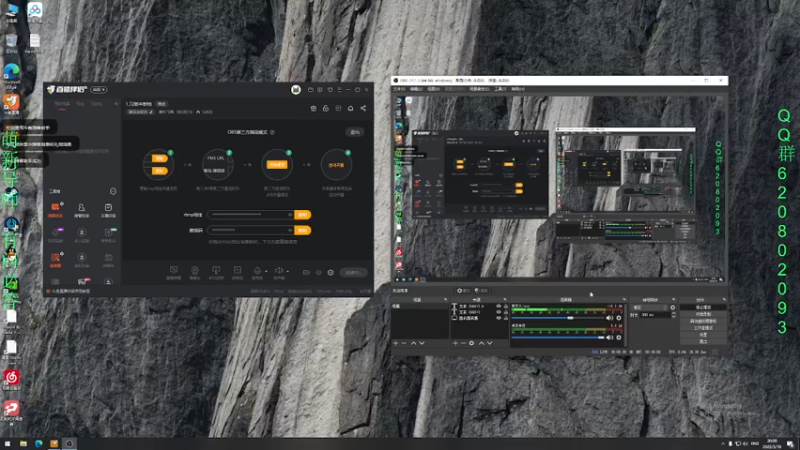Open the Controls dock pop-out menu in OBS

click(x=723, y=299)
